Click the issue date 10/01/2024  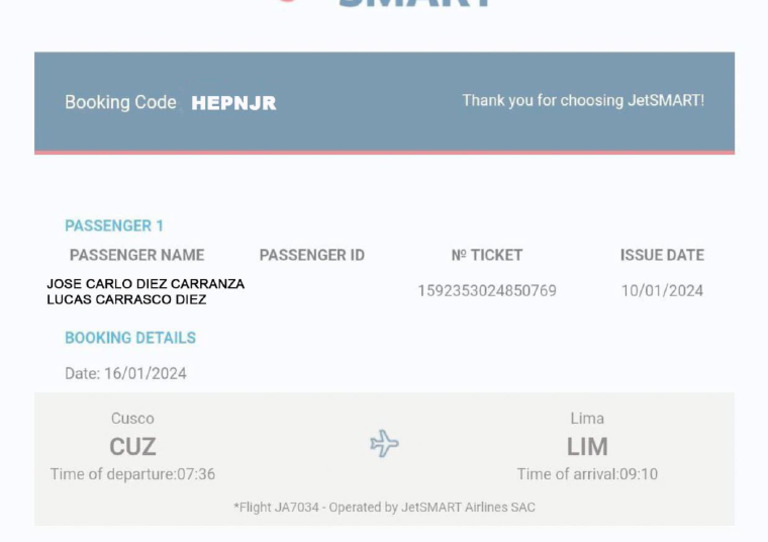pos(662,291)
